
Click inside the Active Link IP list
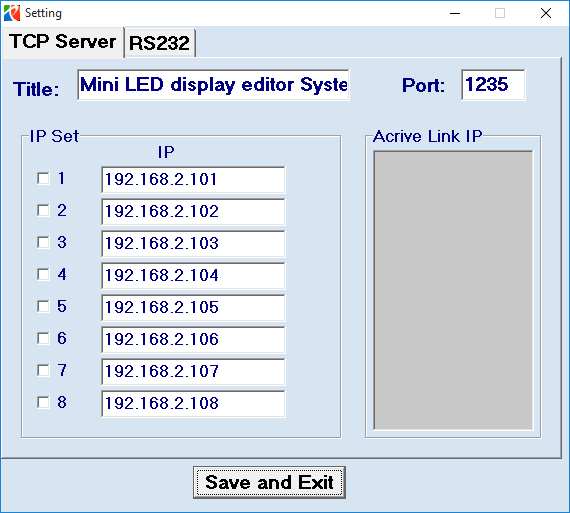453,290
